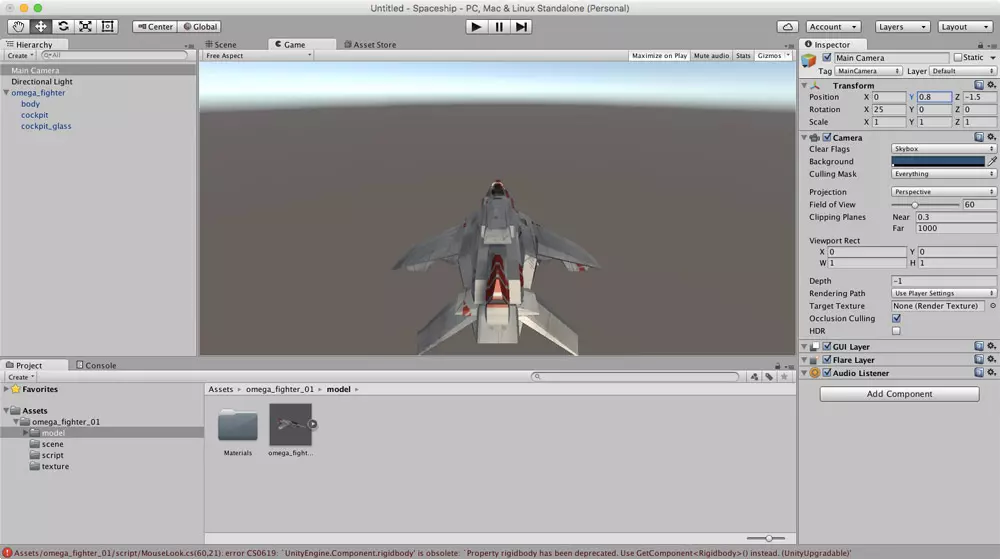Disable GUI Layer component checkbox
The width and height of the screenshot is (1000, 559).
click(827, 346)
